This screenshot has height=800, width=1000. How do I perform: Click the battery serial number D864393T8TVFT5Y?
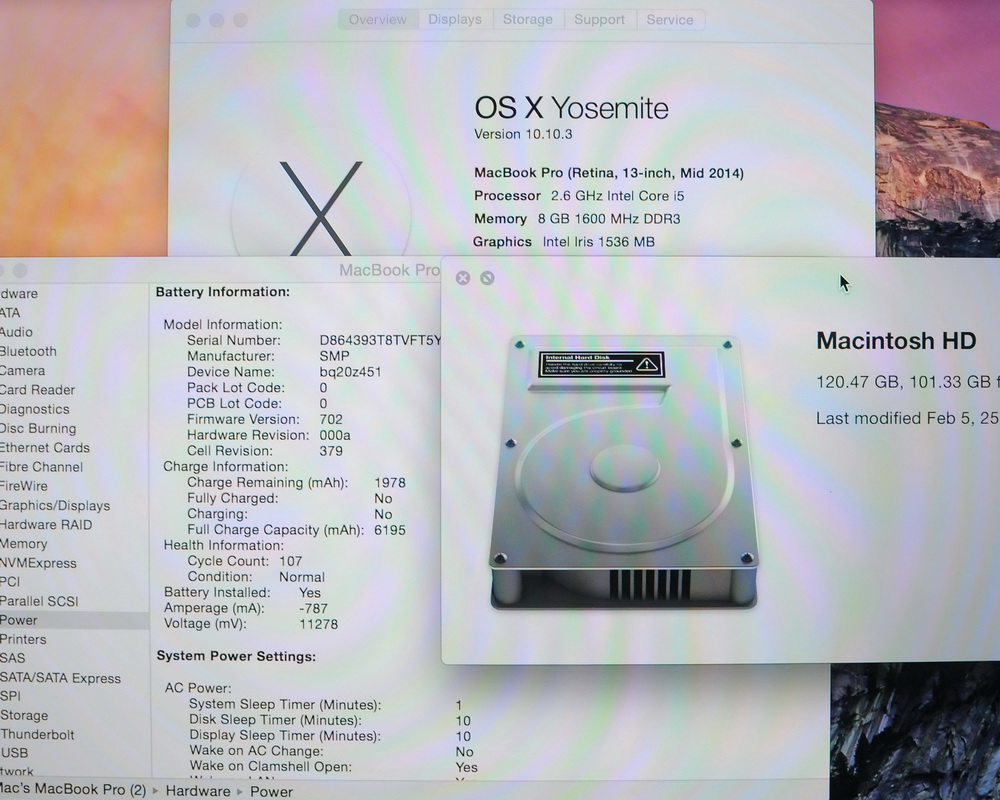(380, 340)
